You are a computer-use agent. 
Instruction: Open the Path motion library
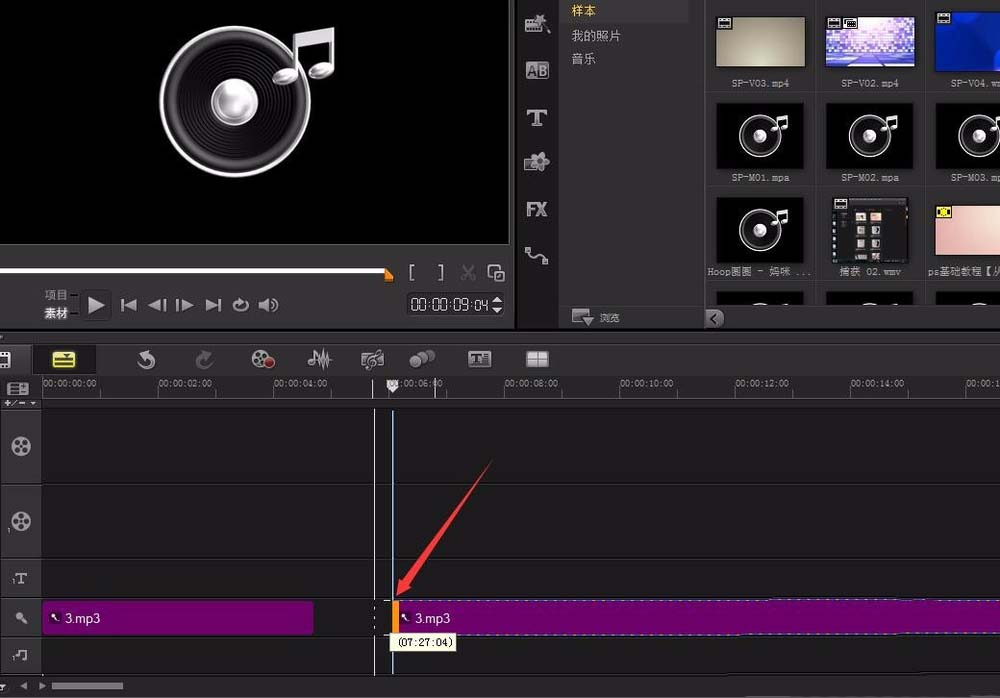[536, 255]
